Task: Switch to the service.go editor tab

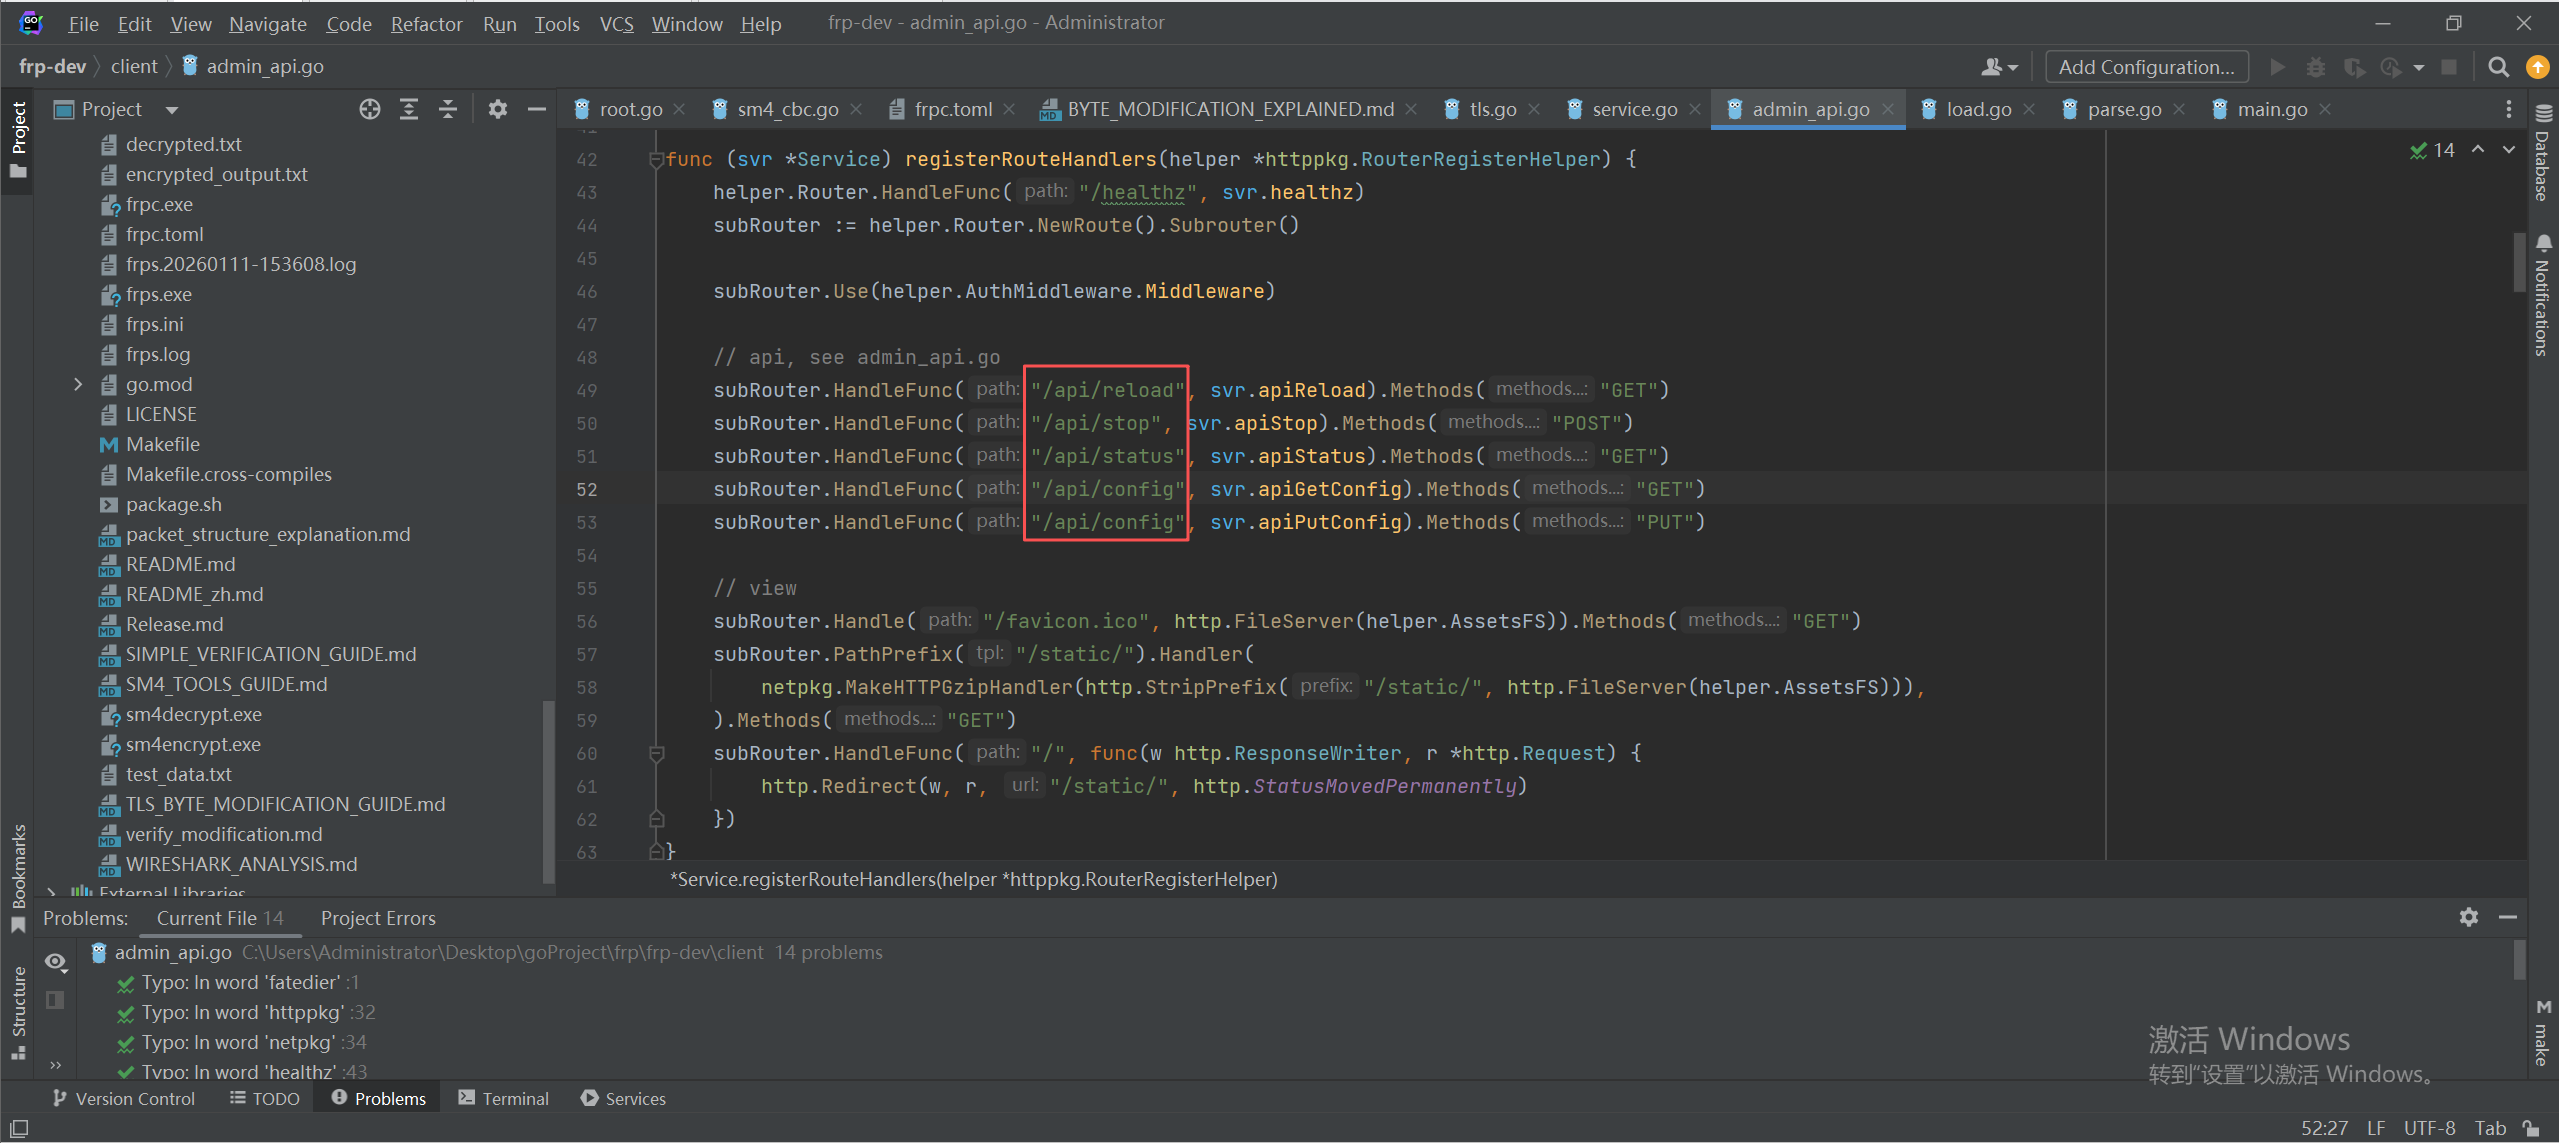Action: (x=1633, y=109)
